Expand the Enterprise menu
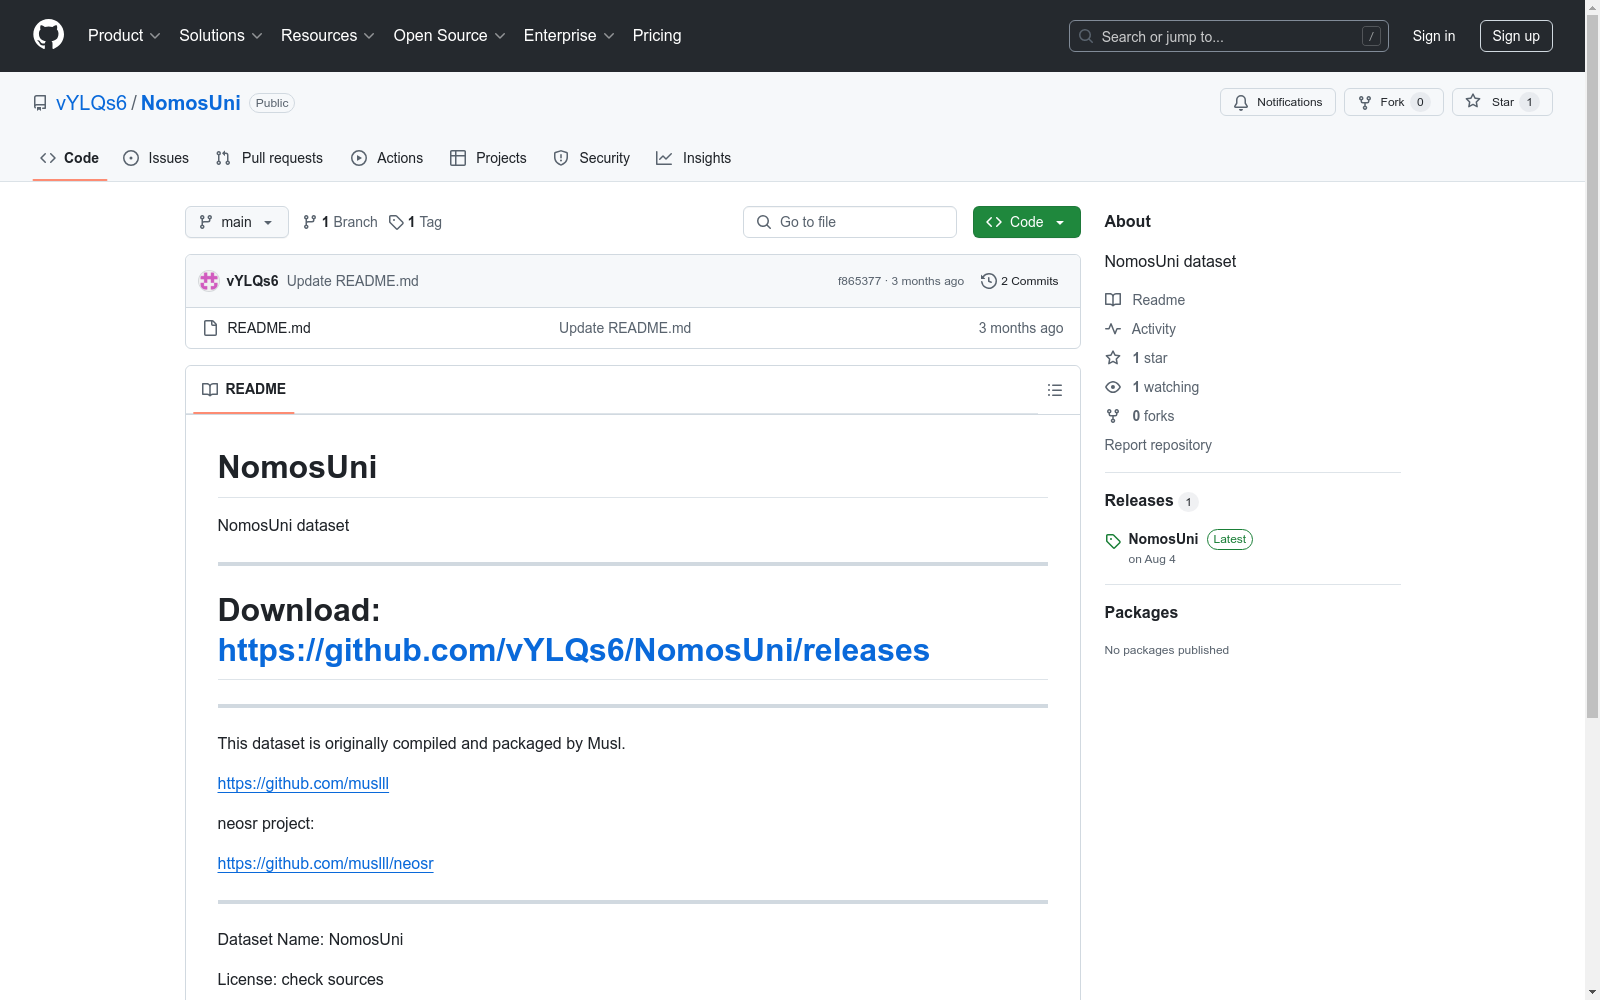Image resolution: width=1600 pixels, height=1000 pixels. click(569, 36)
